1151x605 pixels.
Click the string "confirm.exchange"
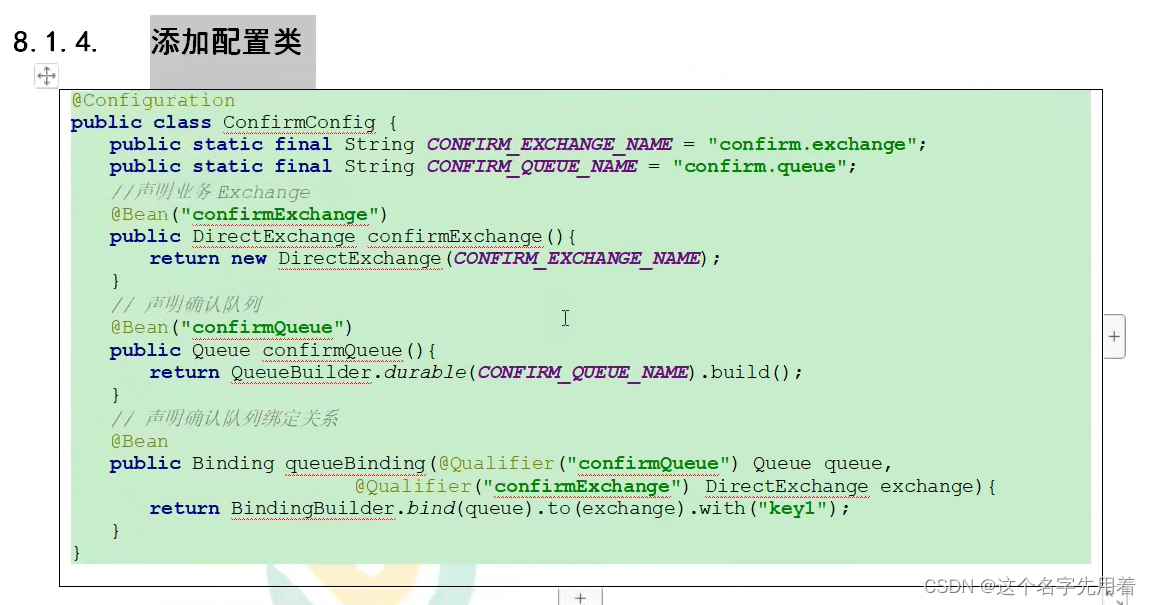tap(812, 145)
